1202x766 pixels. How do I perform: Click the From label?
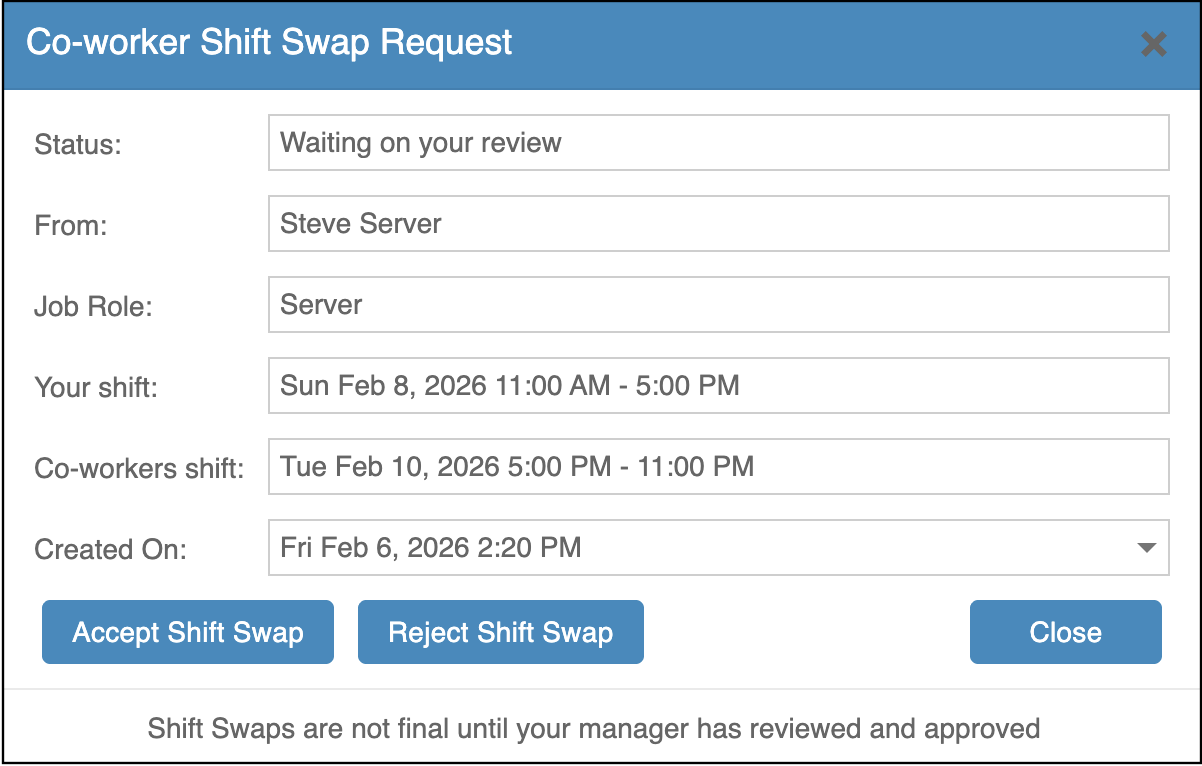click(x=70, y=226)
